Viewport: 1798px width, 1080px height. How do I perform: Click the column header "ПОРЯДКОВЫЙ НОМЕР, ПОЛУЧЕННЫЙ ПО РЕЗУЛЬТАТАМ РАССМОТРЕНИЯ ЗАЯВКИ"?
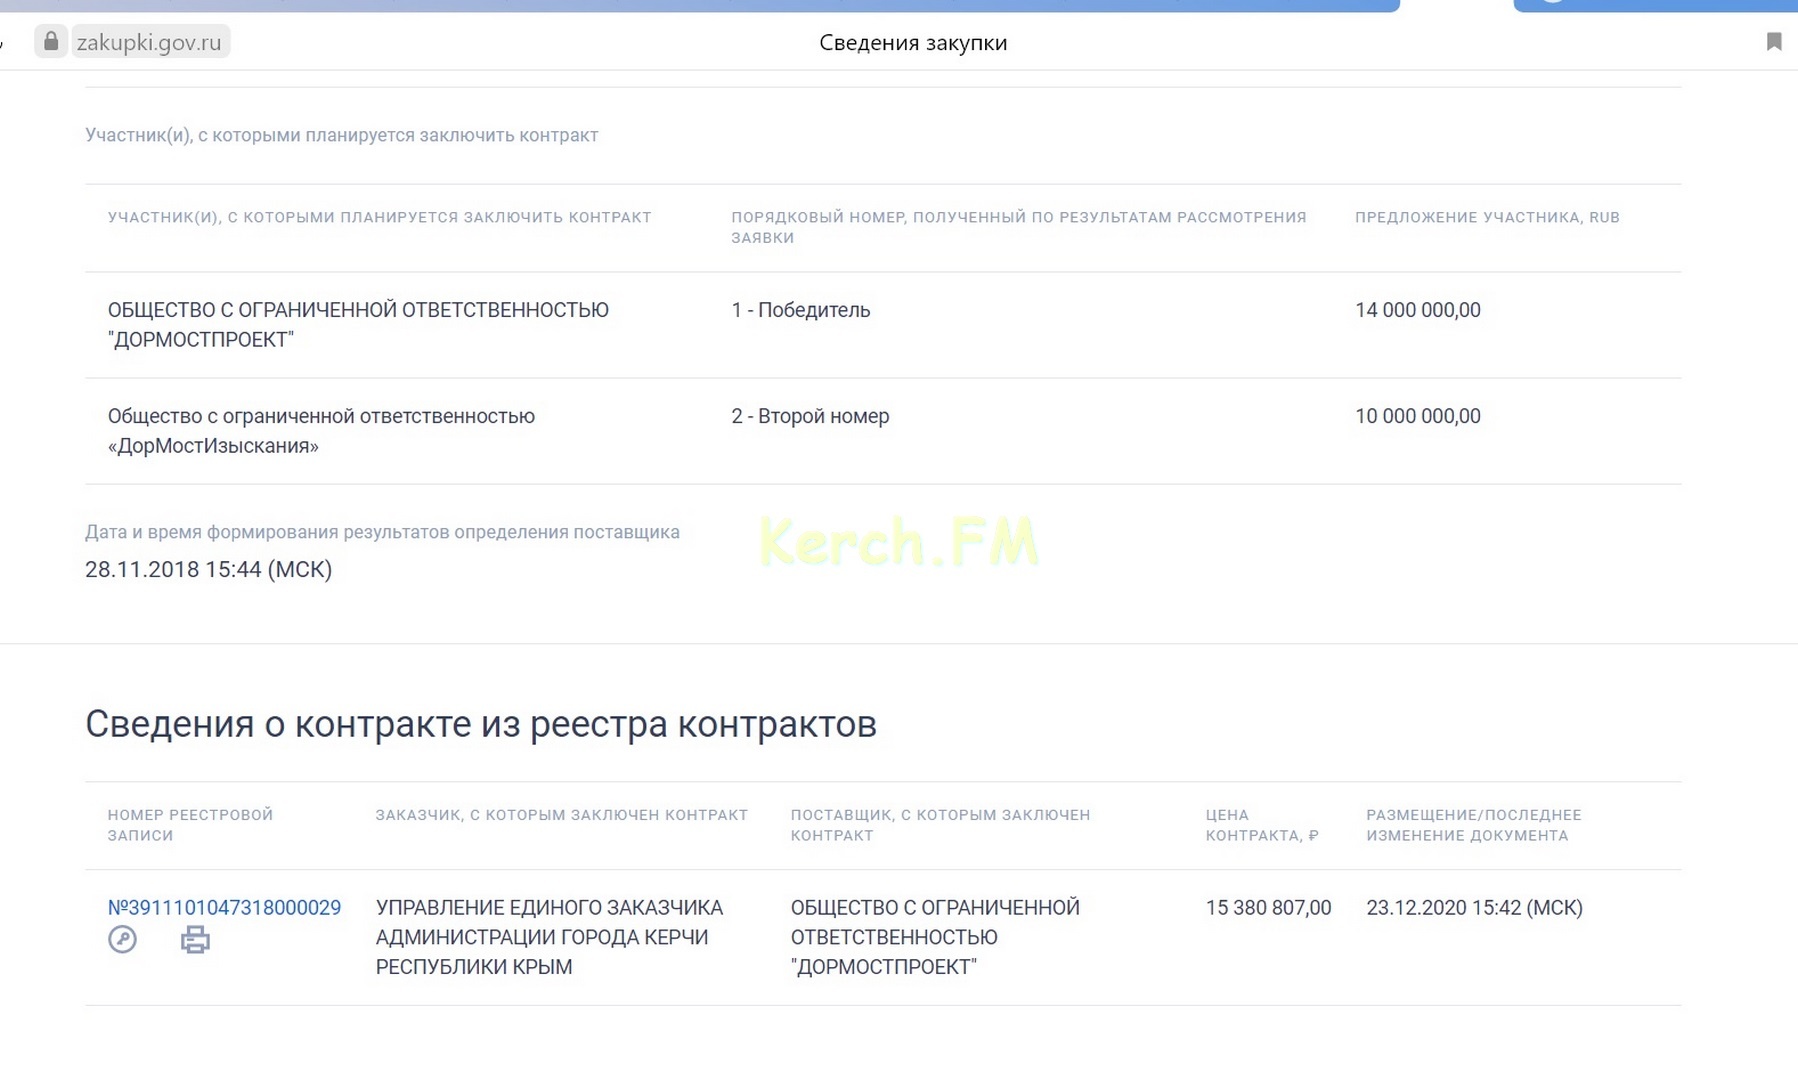point(1019,227)
